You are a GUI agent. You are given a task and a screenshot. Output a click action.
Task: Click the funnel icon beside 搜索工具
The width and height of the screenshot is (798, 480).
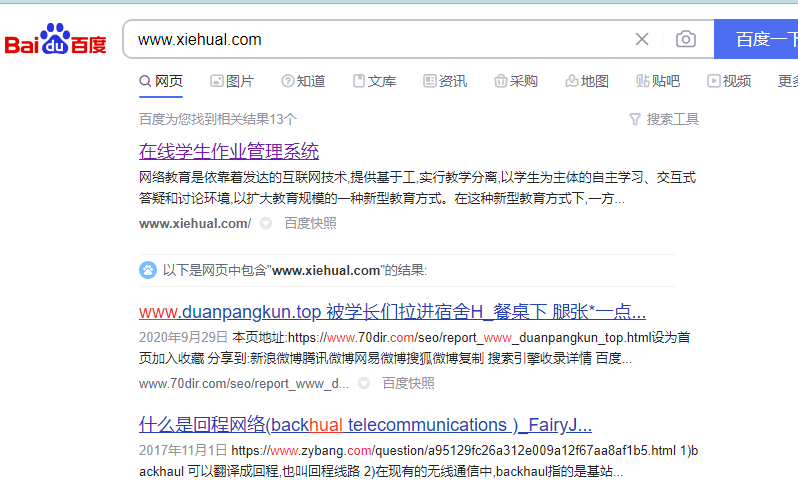(635, 120)
